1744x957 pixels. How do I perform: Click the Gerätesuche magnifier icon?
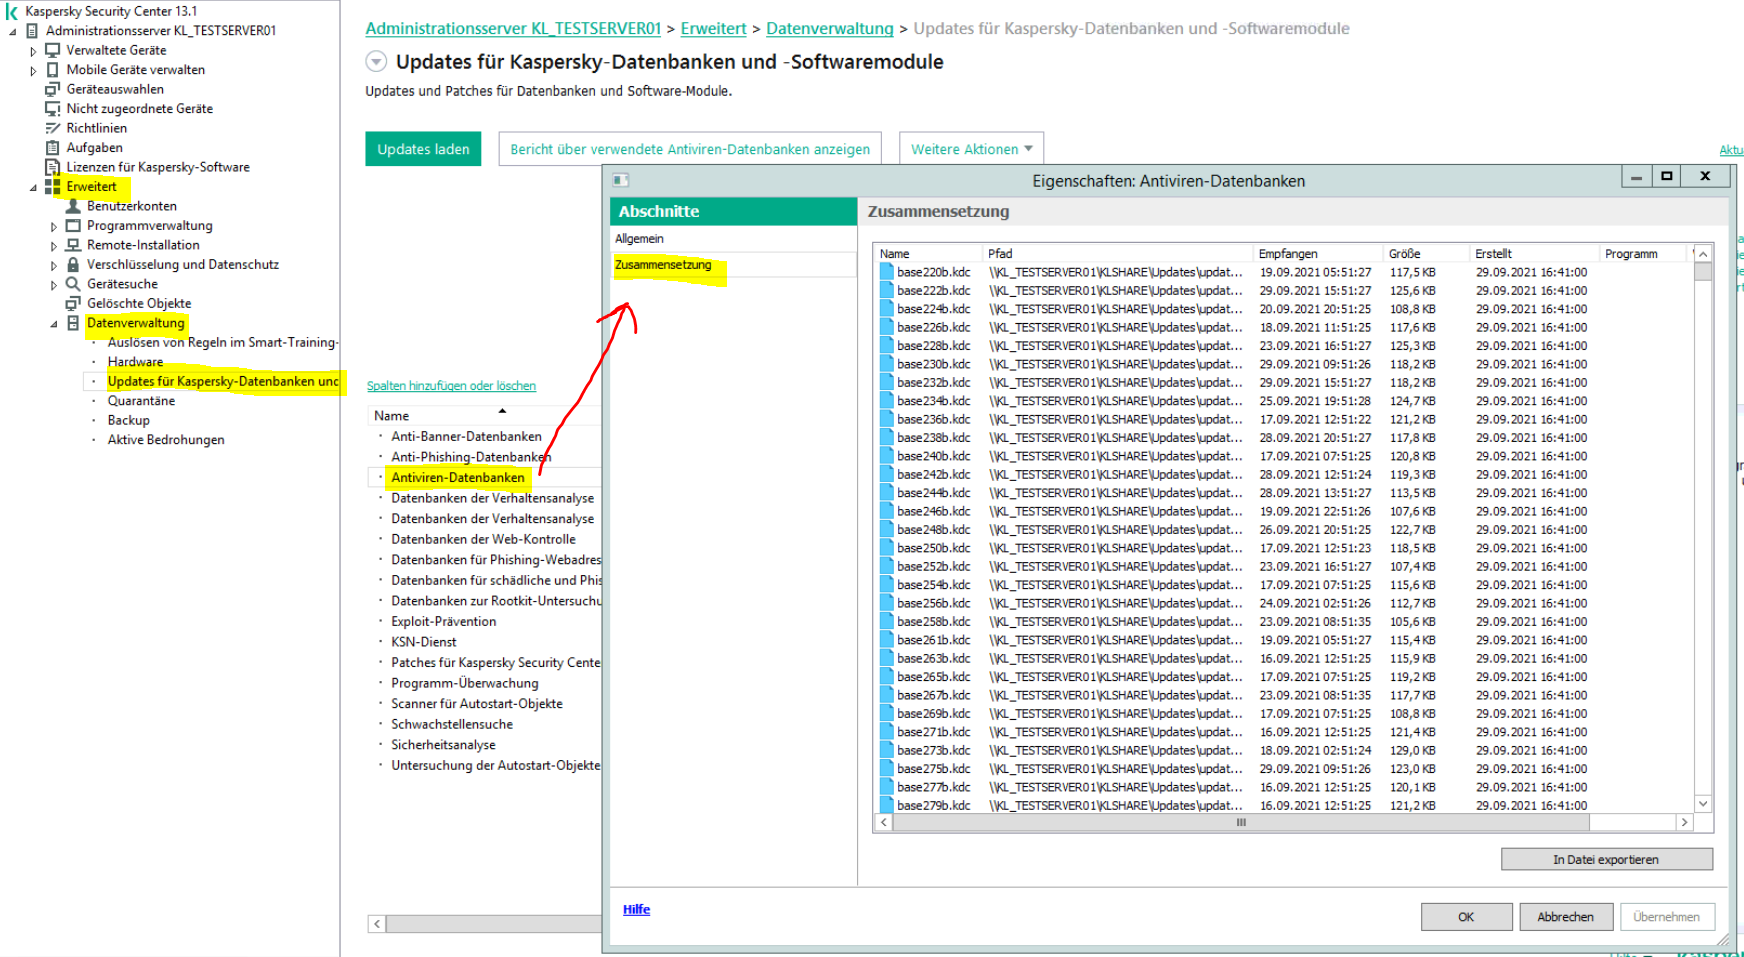pos(73,284)
